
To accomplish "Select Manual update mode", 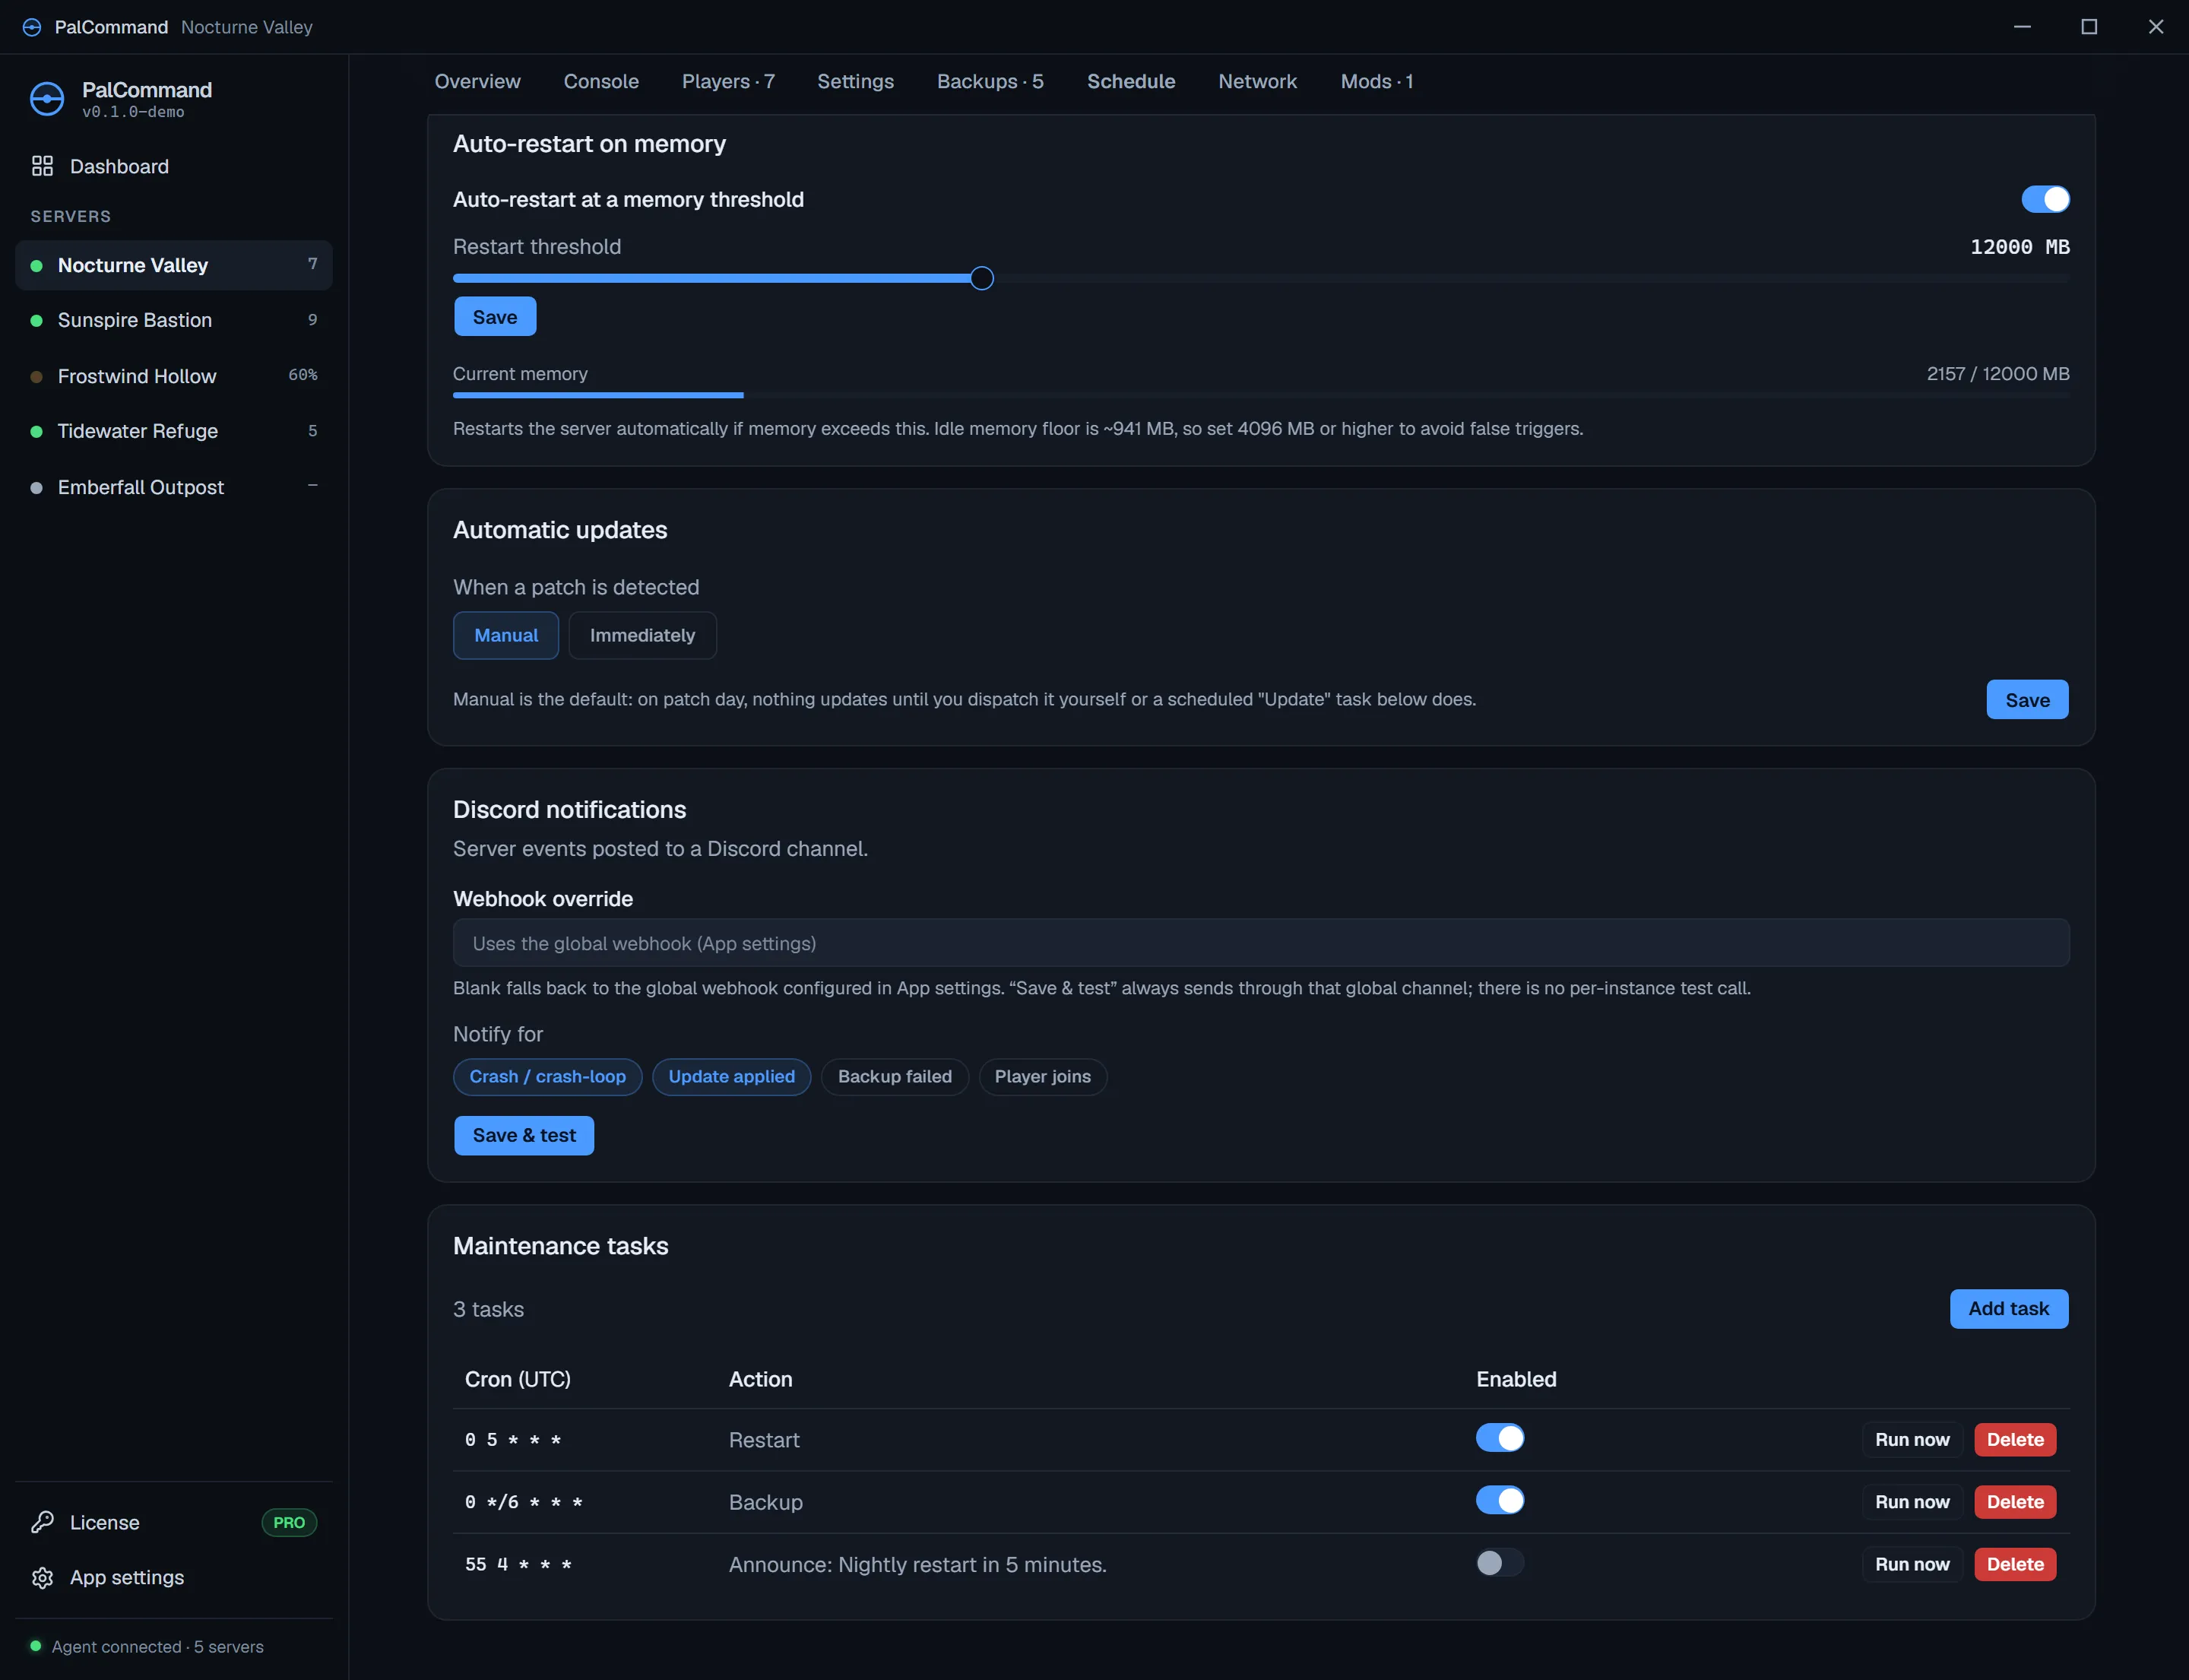I will 506,635.
